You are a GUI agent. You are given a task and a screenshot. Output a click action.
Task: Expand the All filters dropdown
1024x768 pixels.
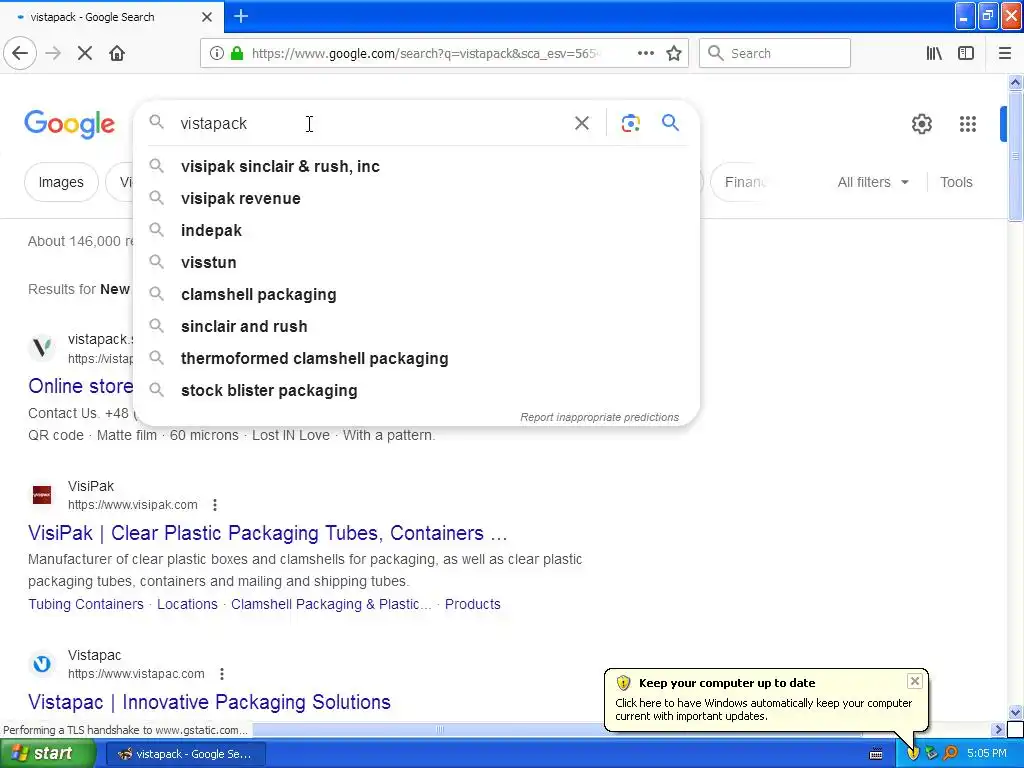pyautogui.click(x=873, y=182)
